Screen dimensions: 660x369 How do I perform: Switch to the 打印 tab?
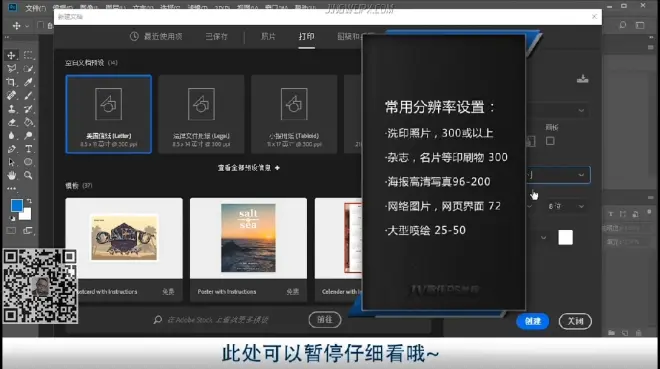click(x=306, y=37)
